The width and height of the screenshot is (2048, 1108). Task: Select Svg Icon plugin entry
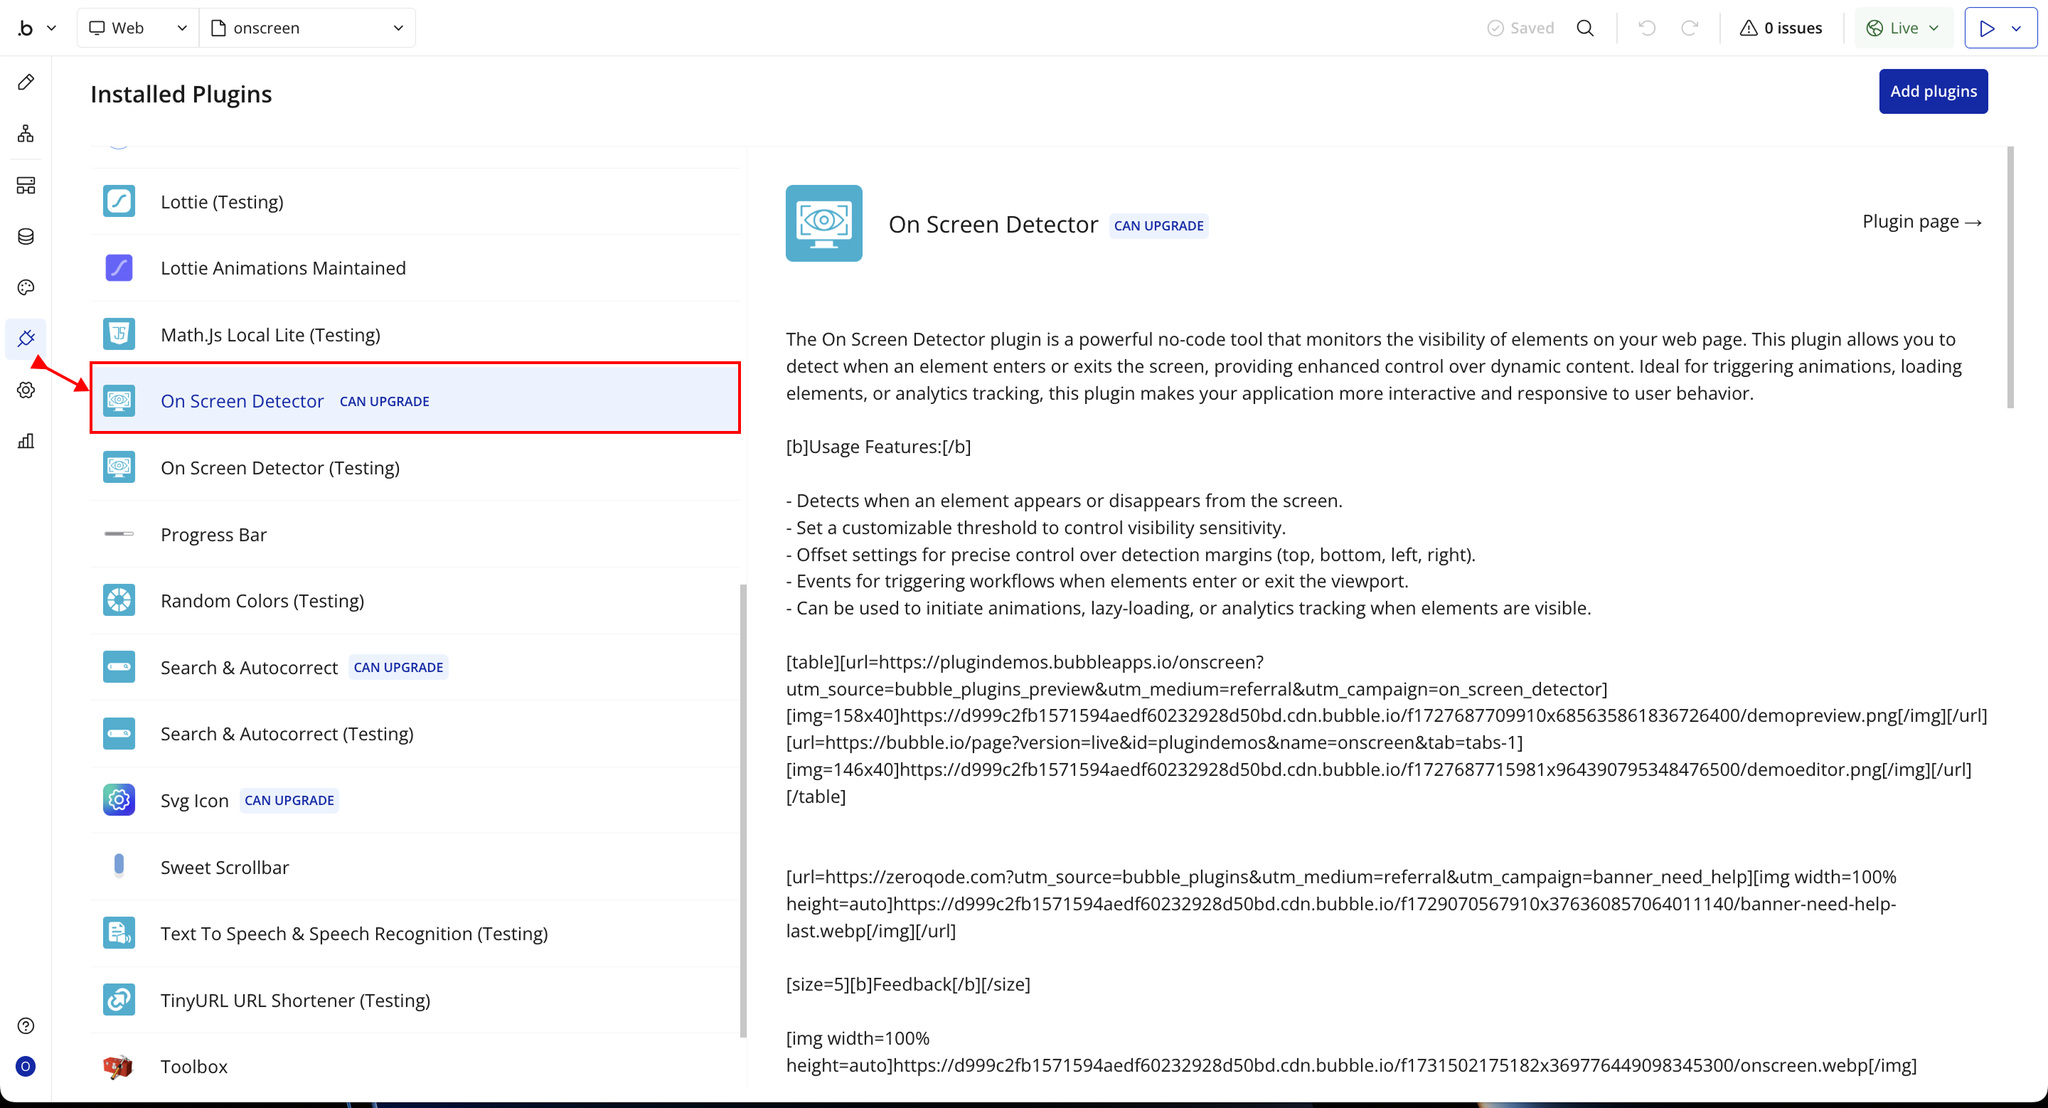click(x=195, y=801)
